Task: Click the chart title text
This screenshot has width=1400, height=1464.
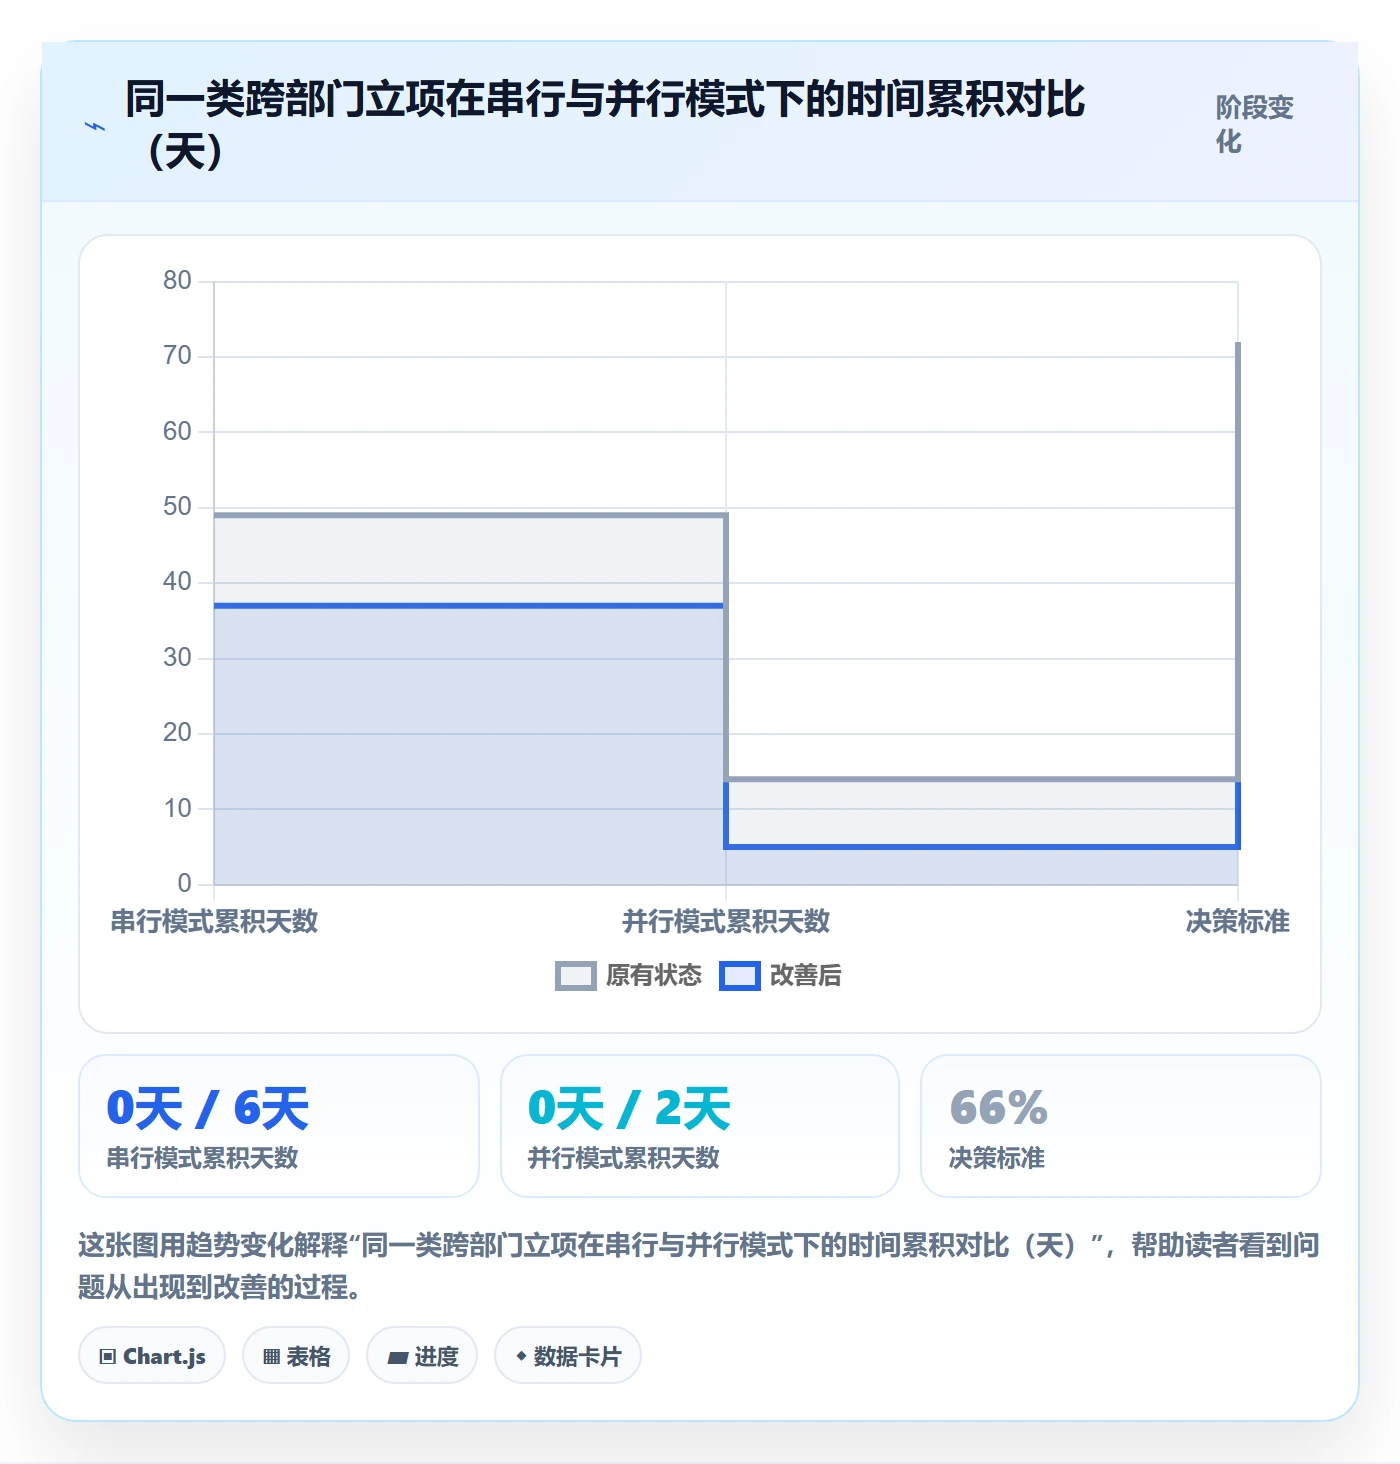Action: (x=605, y=125)
